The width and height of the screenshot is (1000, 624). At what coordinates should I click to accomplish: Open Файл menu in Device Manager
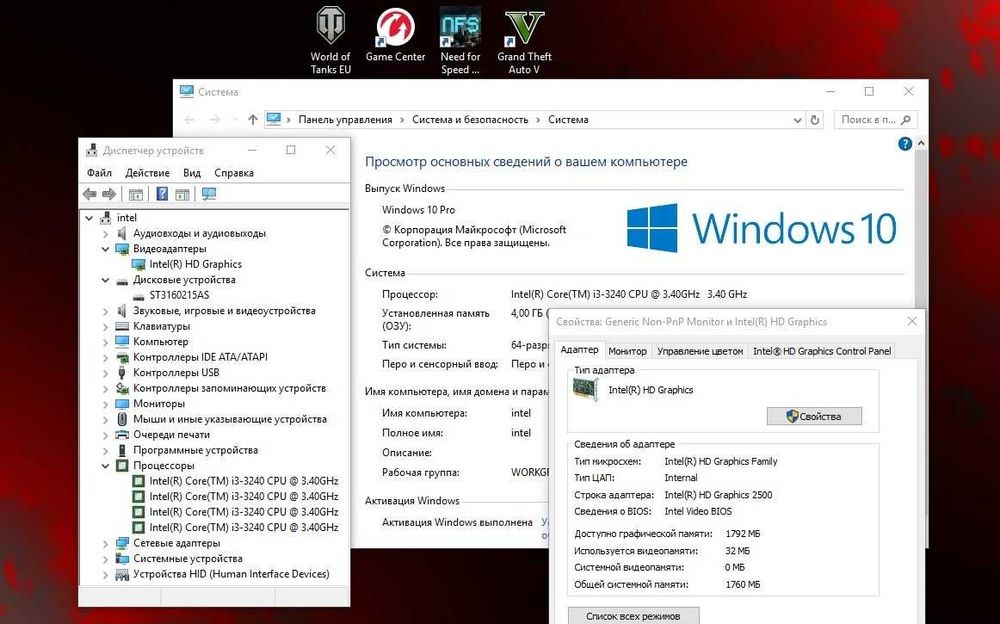pyautogui.click(x=99, y=173)
